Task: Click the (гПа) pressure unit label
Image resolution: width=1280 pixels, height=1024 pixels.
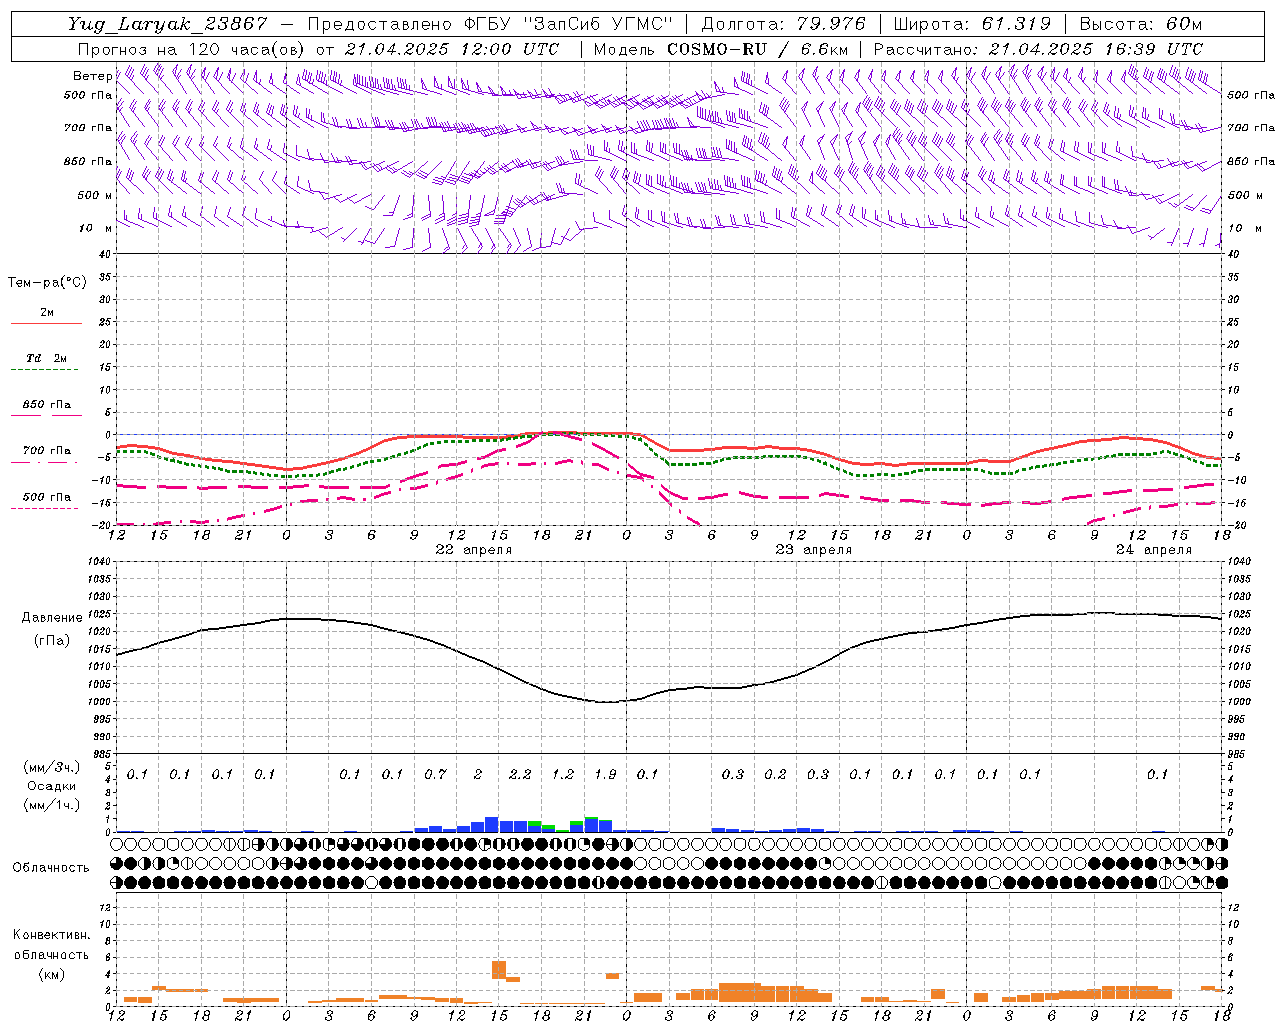Action: [x=52, y=641]
